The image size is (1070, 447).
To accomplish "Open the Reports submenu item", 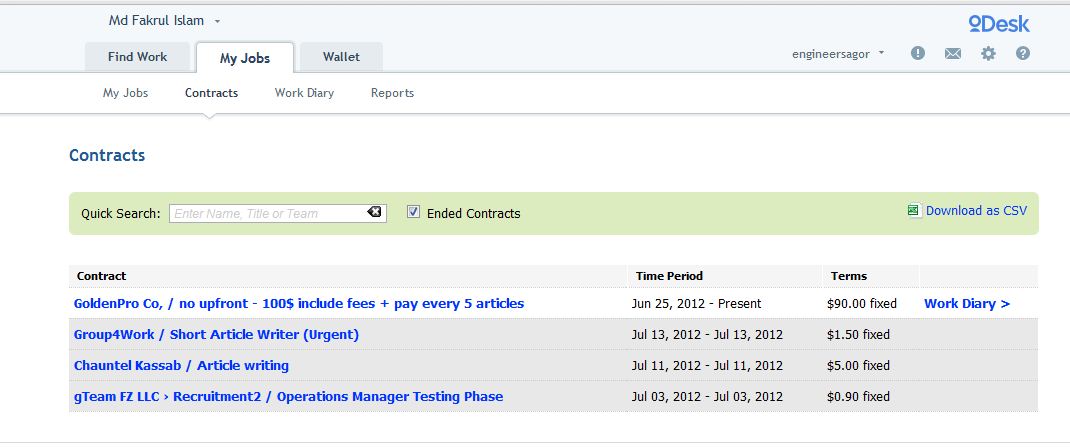I will tap(392, 93).
